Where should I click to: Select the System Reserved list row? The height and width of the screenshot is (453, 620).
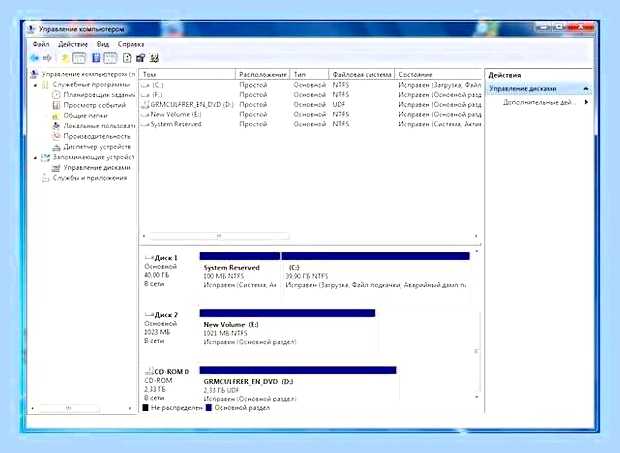[x=311, y=124]
